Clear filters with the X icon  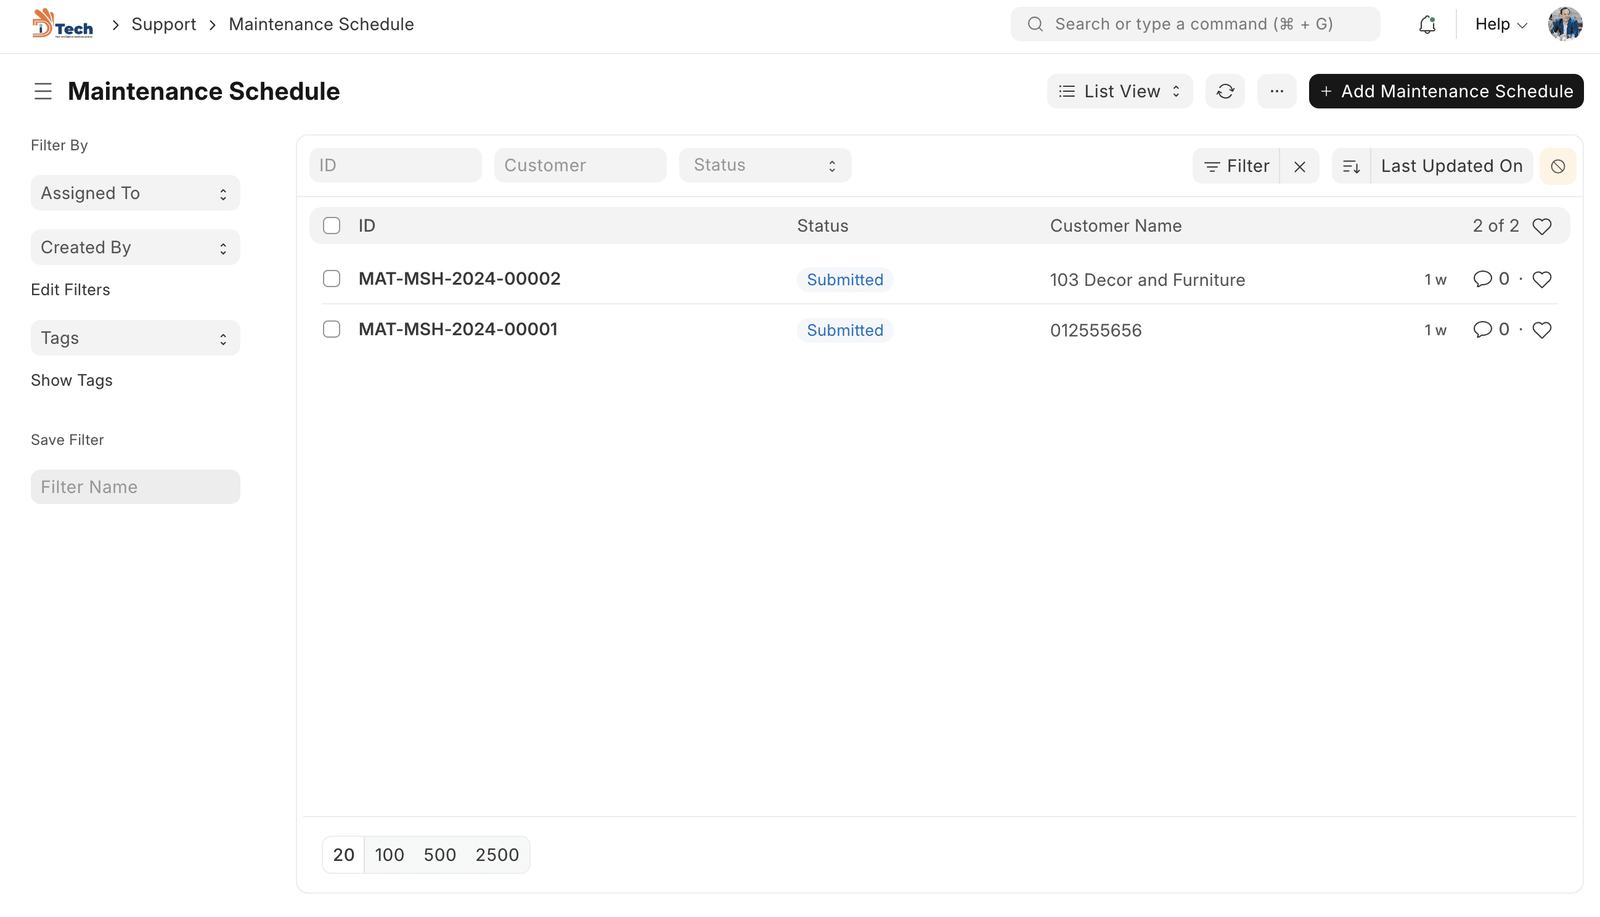tap(1299, 166)
